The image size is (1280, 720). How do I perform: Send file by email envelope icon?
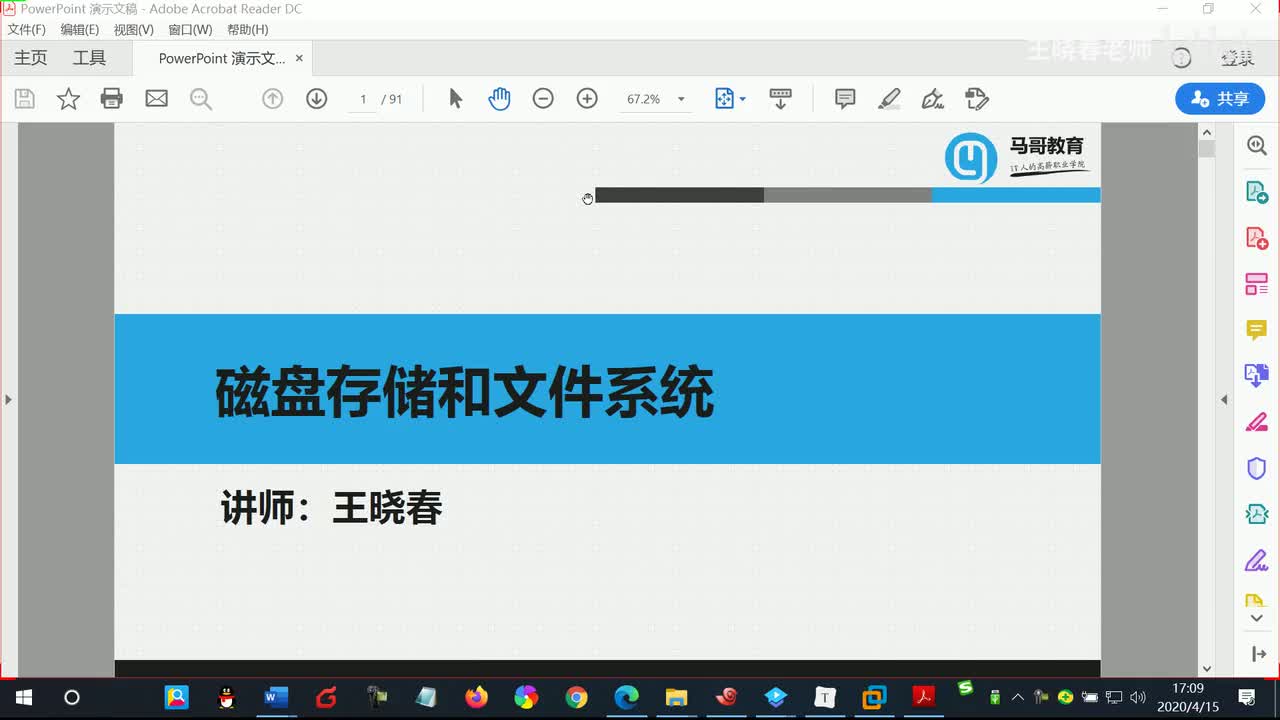156,99
